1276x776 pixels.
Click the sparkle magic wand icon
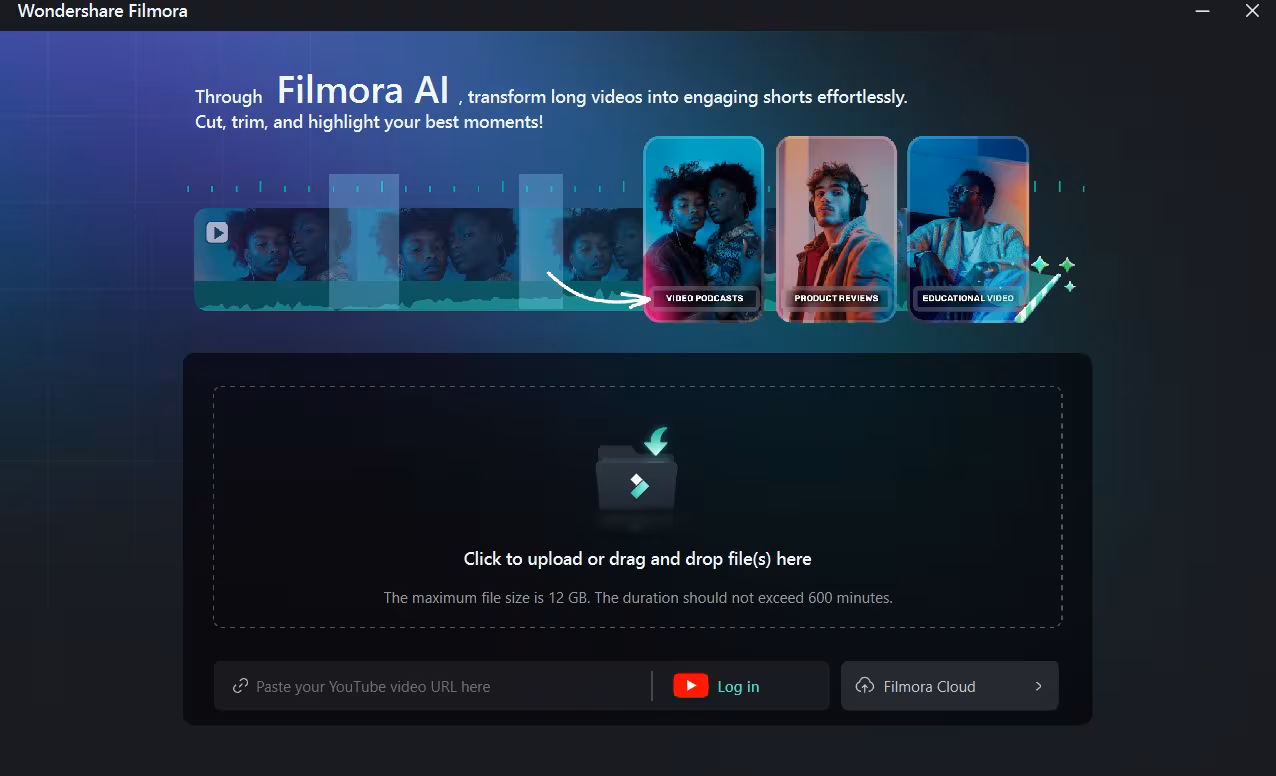[x=1045, y=288]
